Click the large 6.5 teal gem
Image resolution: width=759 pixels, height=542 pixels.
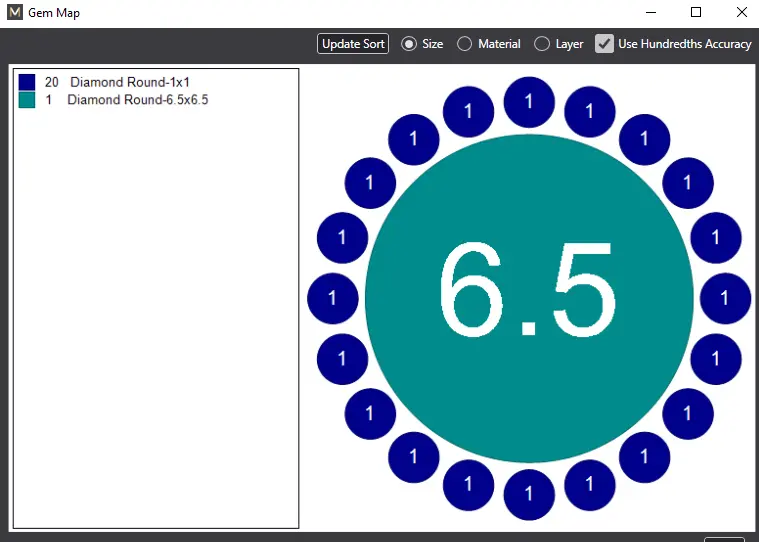click(x=529, y=299)
